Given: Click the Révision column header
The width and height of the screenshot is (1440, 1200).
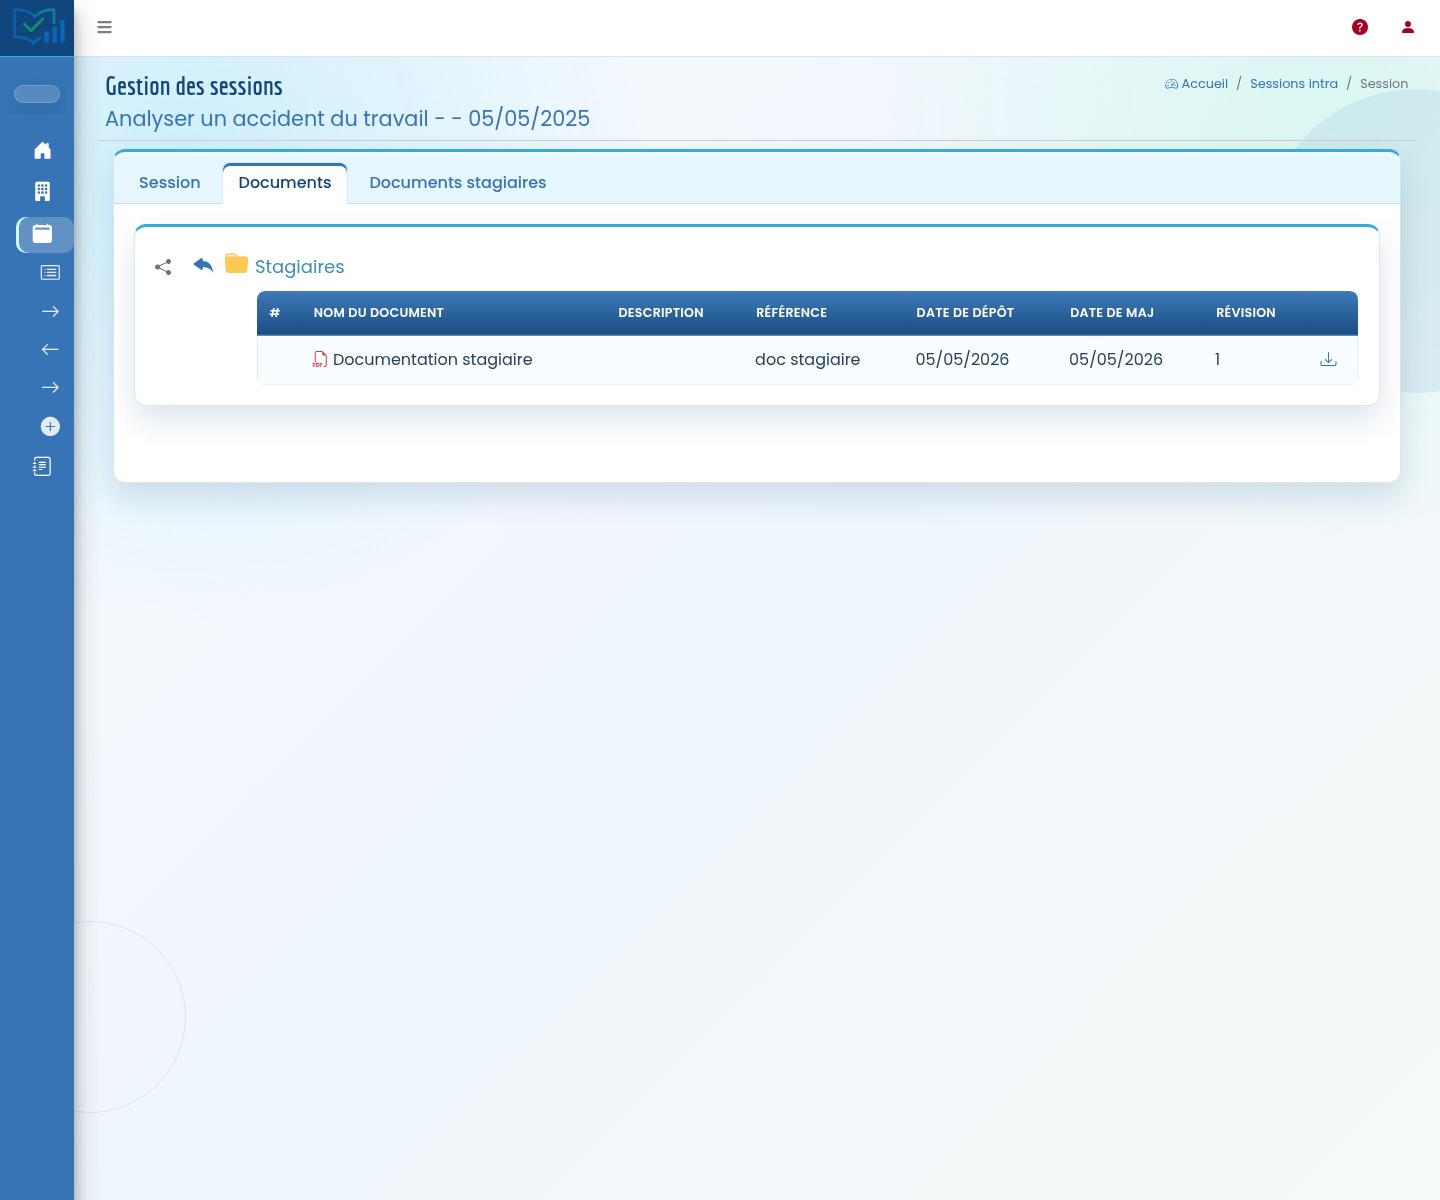Looking at the screenshot, I should [x=1246, y=313].
